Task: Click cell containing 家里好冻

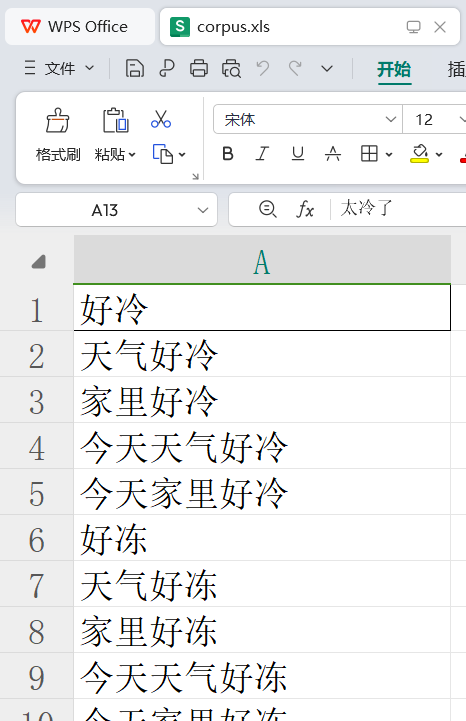Action: [262, 630]
